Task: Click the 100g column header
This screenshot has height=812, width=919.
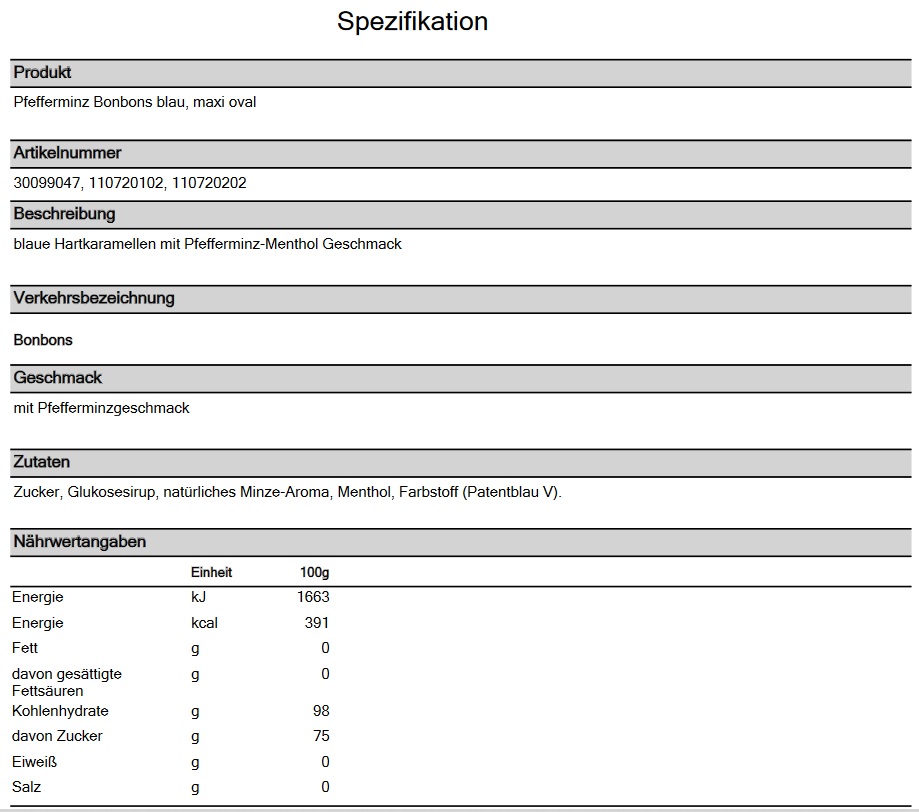Action: click(314, 572)
